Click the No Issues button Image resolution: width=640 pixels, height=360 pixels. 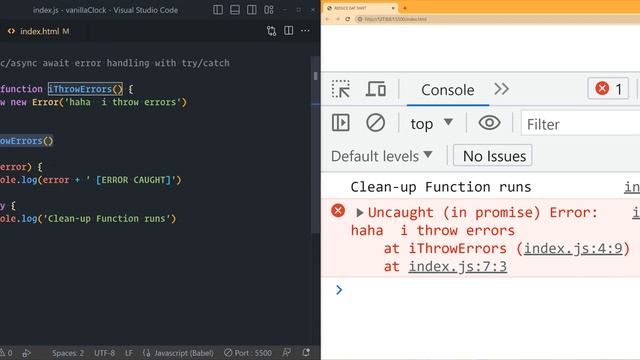coord(493,156)
